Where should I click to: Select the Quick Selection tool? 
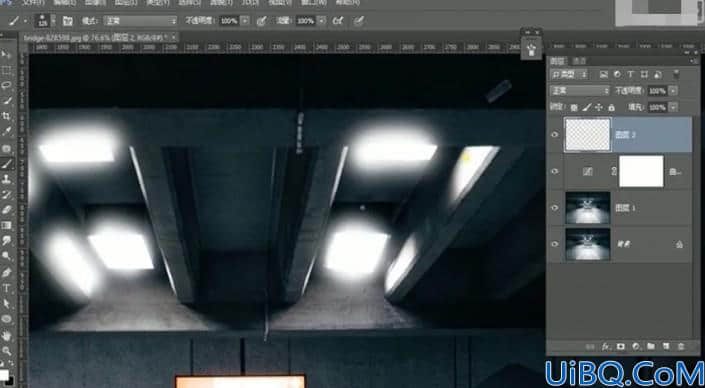coord(6,101)
